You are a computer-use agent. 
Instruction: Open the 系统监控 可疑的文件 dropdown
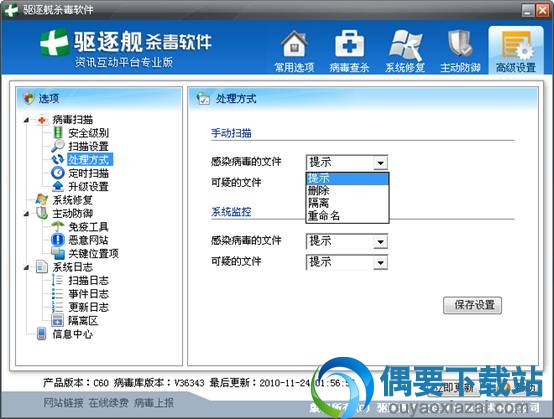click(347, 262)
